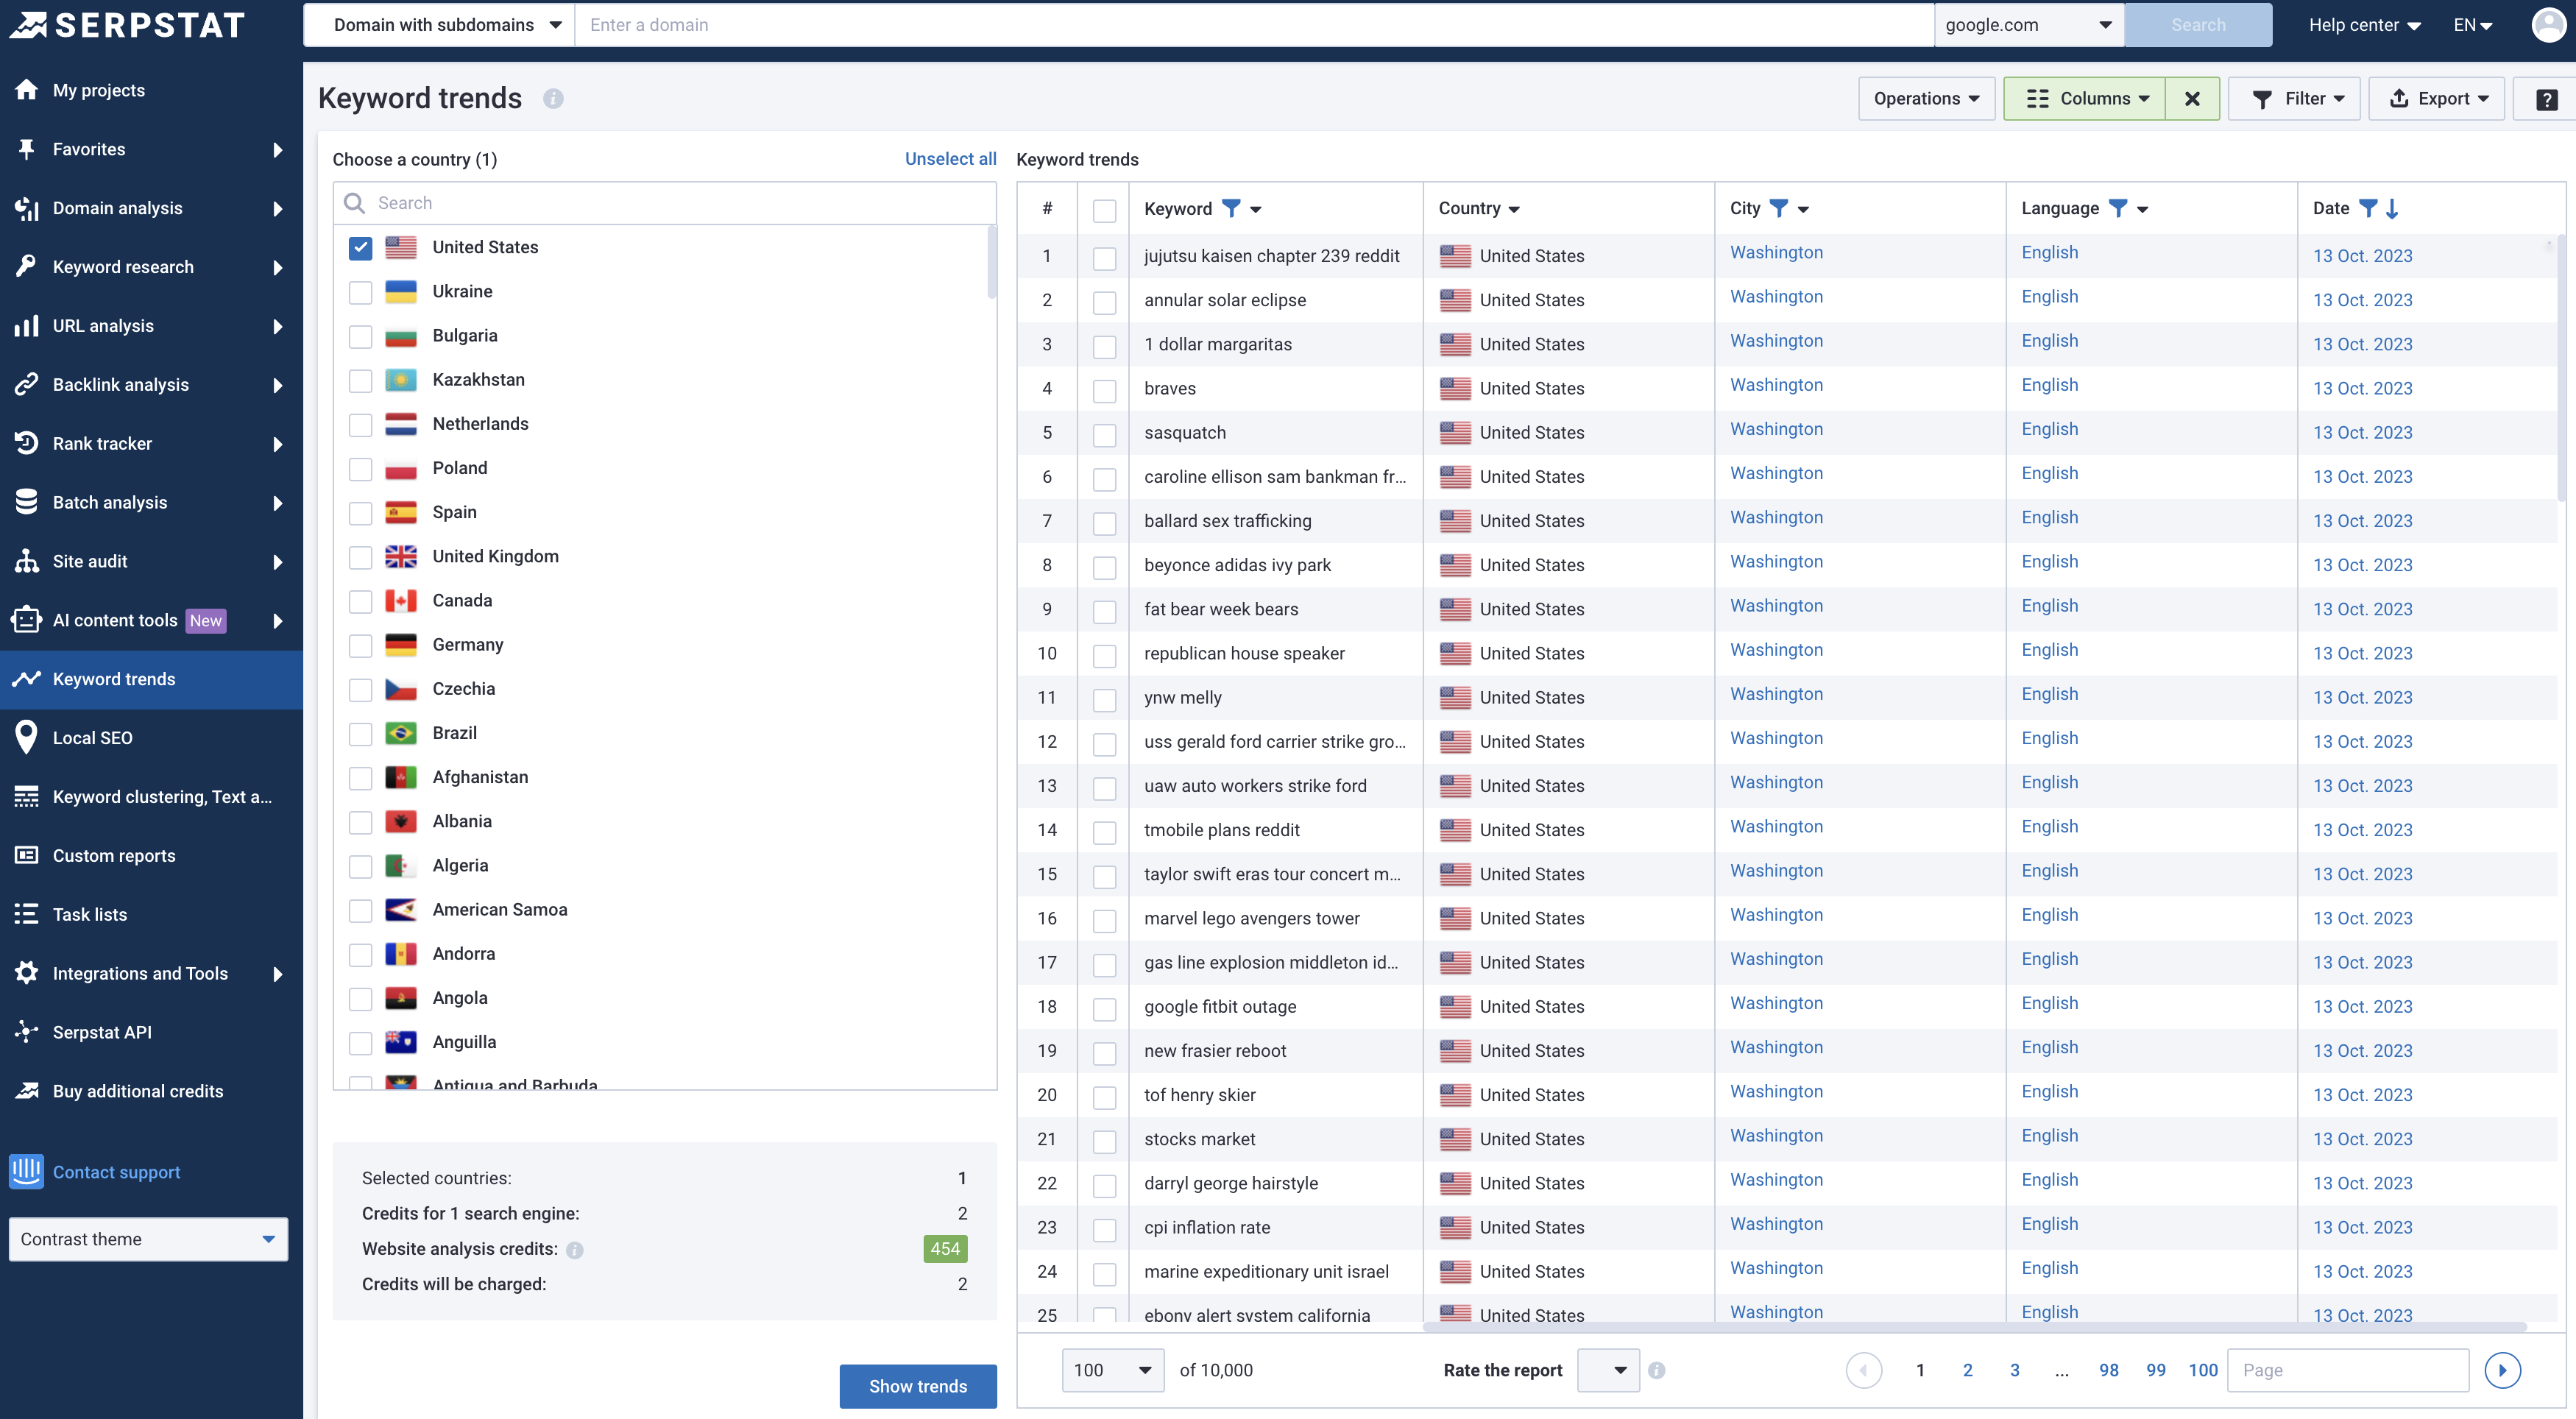This screenshot has width=2576, height=1419.
Task: Click the Serpstat logo
Action: 127,25
